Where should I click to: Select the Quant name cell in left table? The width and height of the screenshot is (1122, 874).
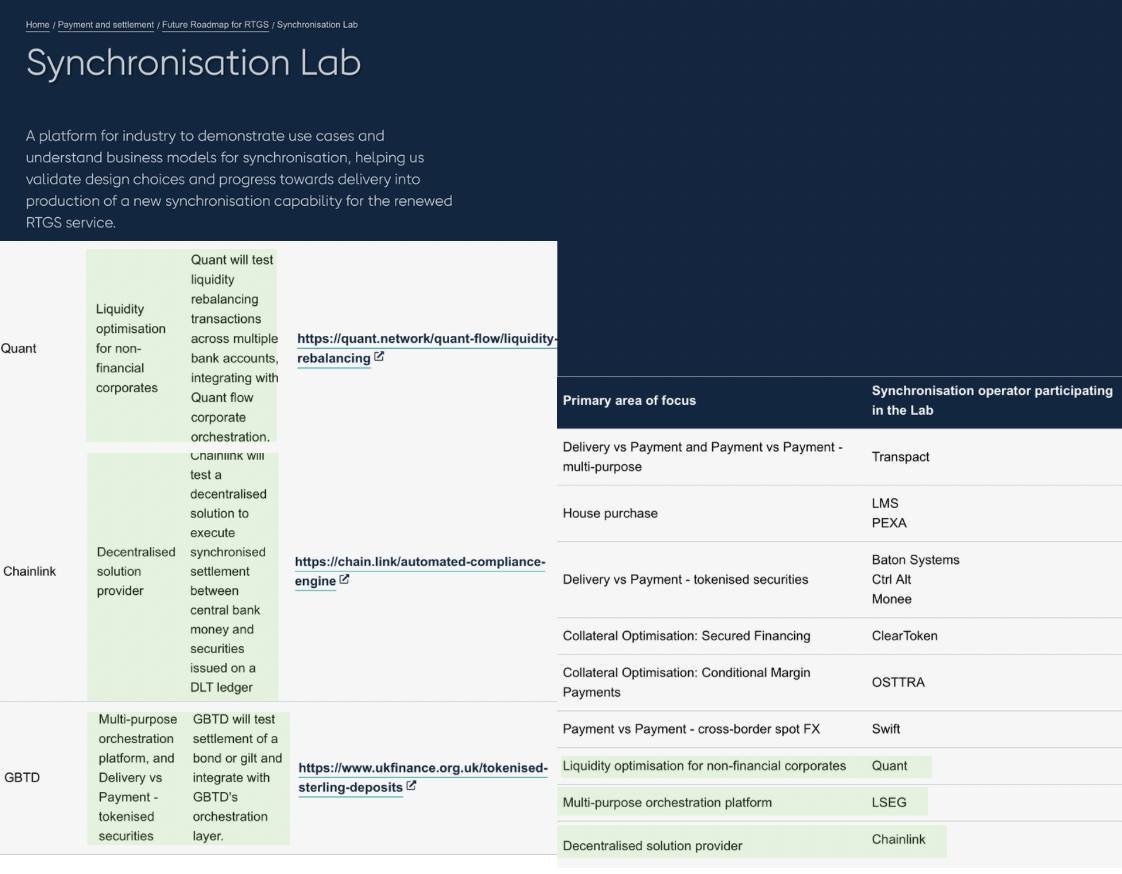tap(19, 349)
